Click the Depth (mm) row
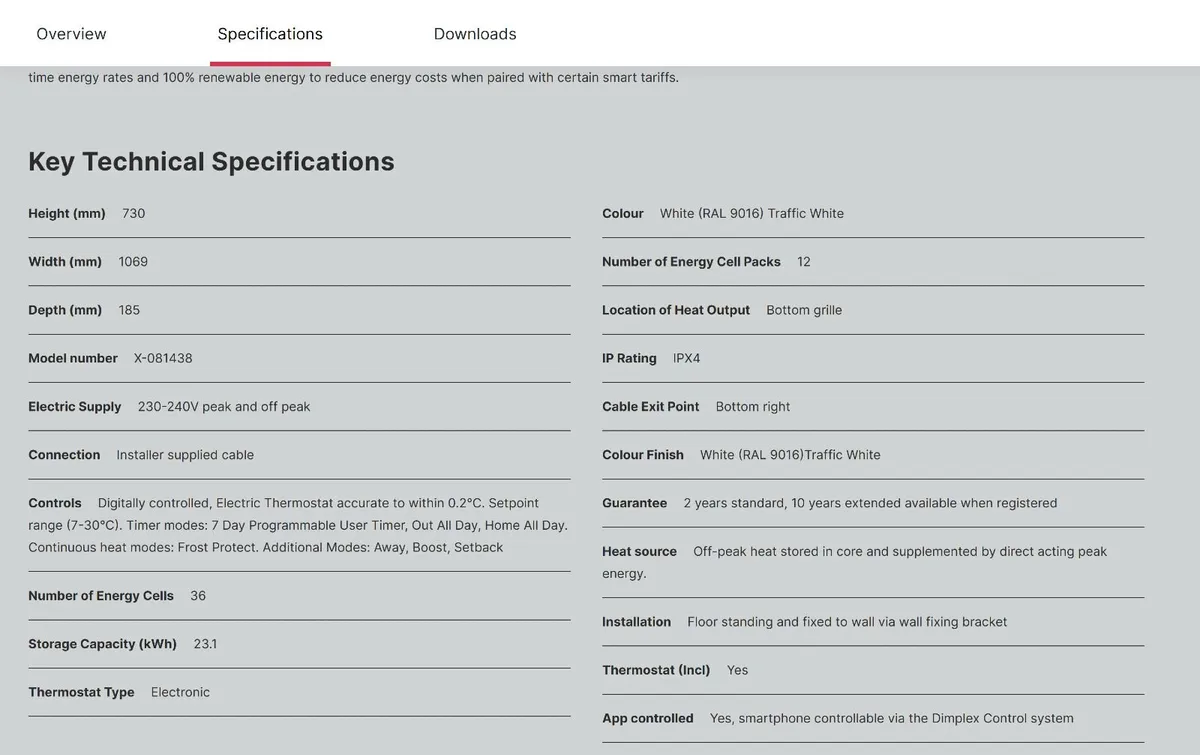The height and width of the screenshot is (755, 1200). [x=299, y=310]
